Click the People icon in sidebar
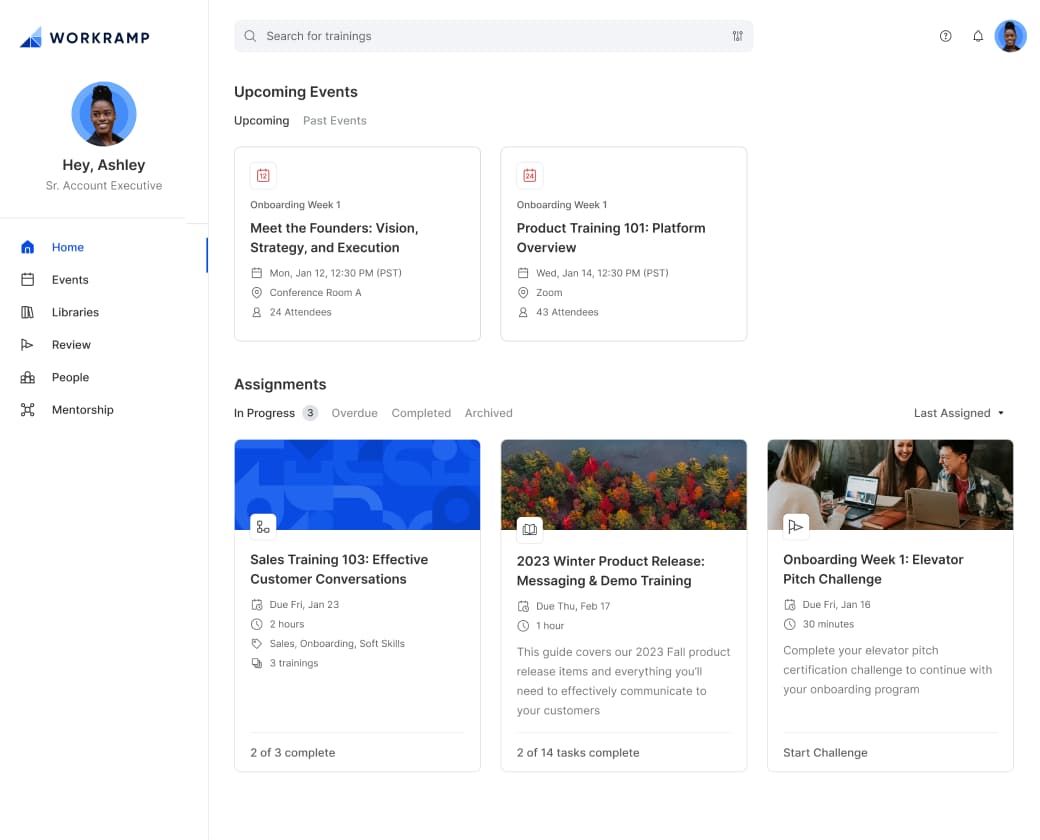Viewport: 1040px width, 840px height. [28, 377]
